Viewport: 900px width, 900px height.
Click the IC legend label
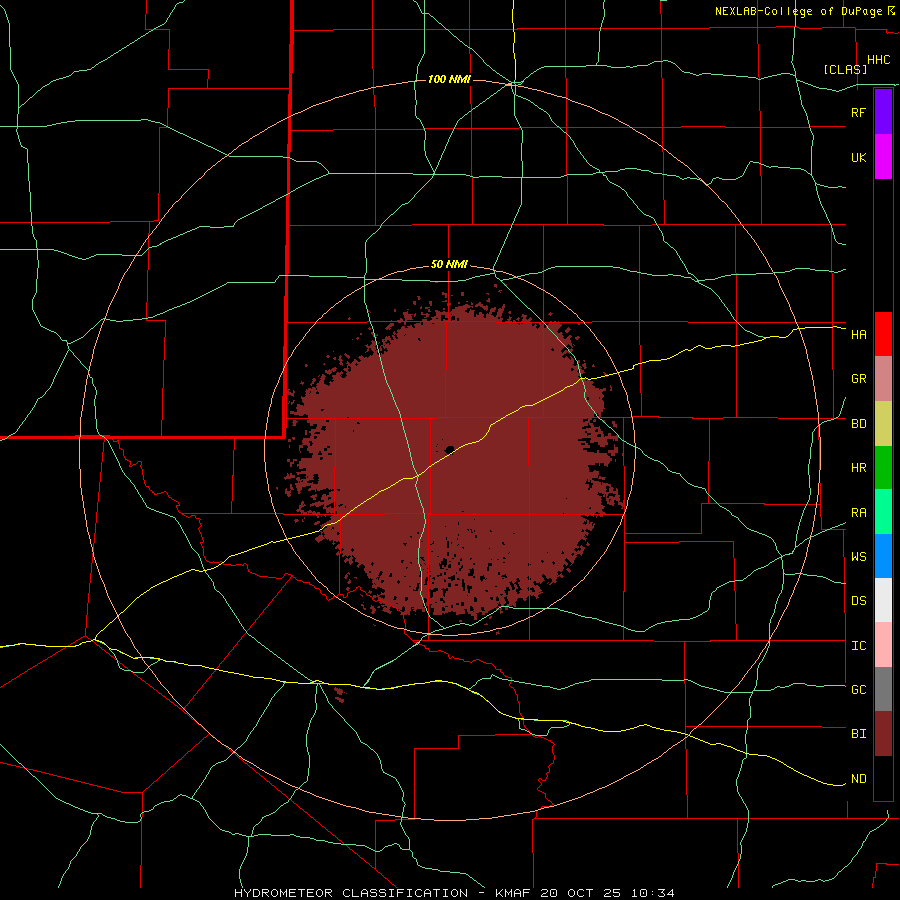coord(858,646)
